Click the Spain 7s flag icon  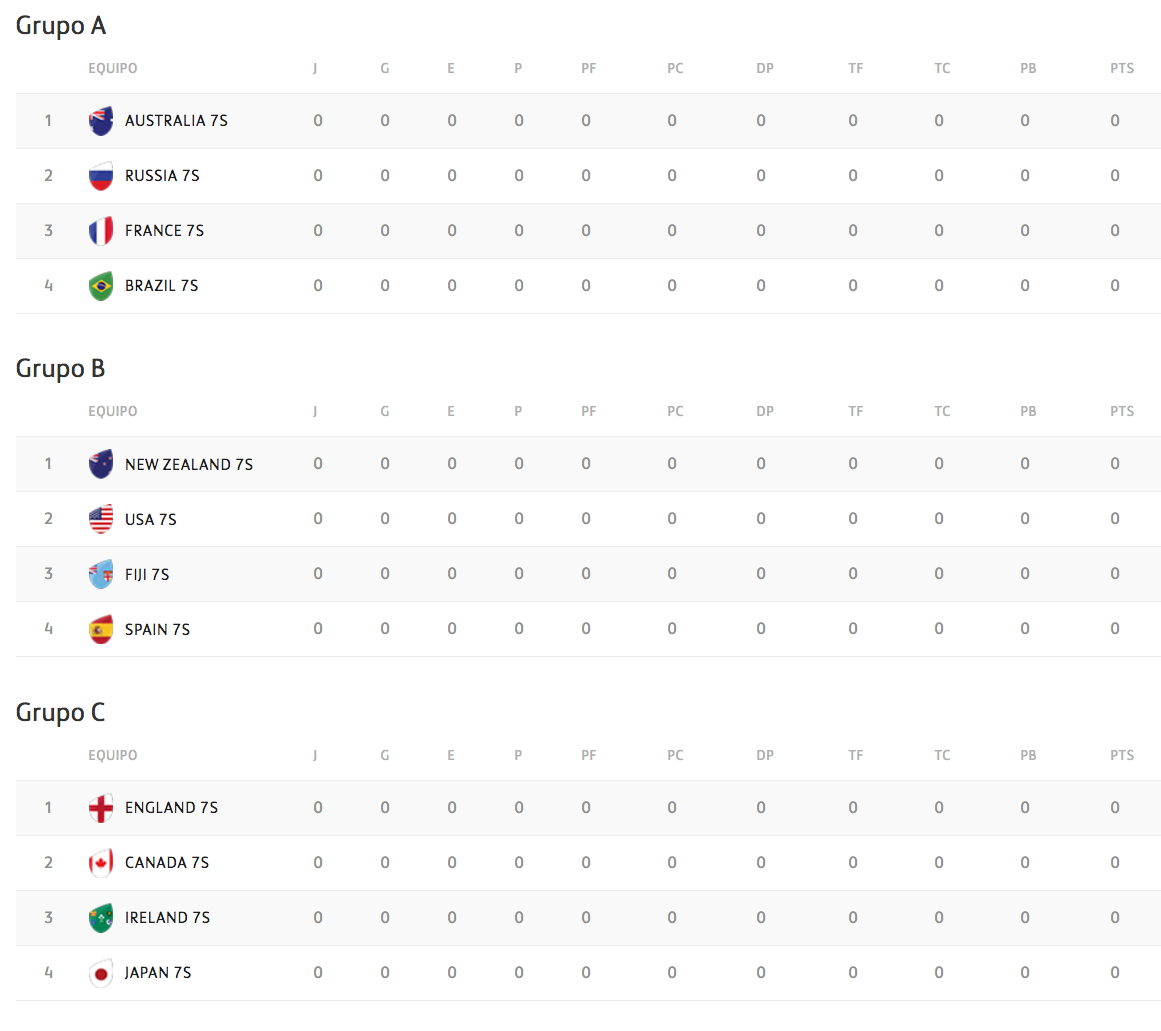[100, 629]
